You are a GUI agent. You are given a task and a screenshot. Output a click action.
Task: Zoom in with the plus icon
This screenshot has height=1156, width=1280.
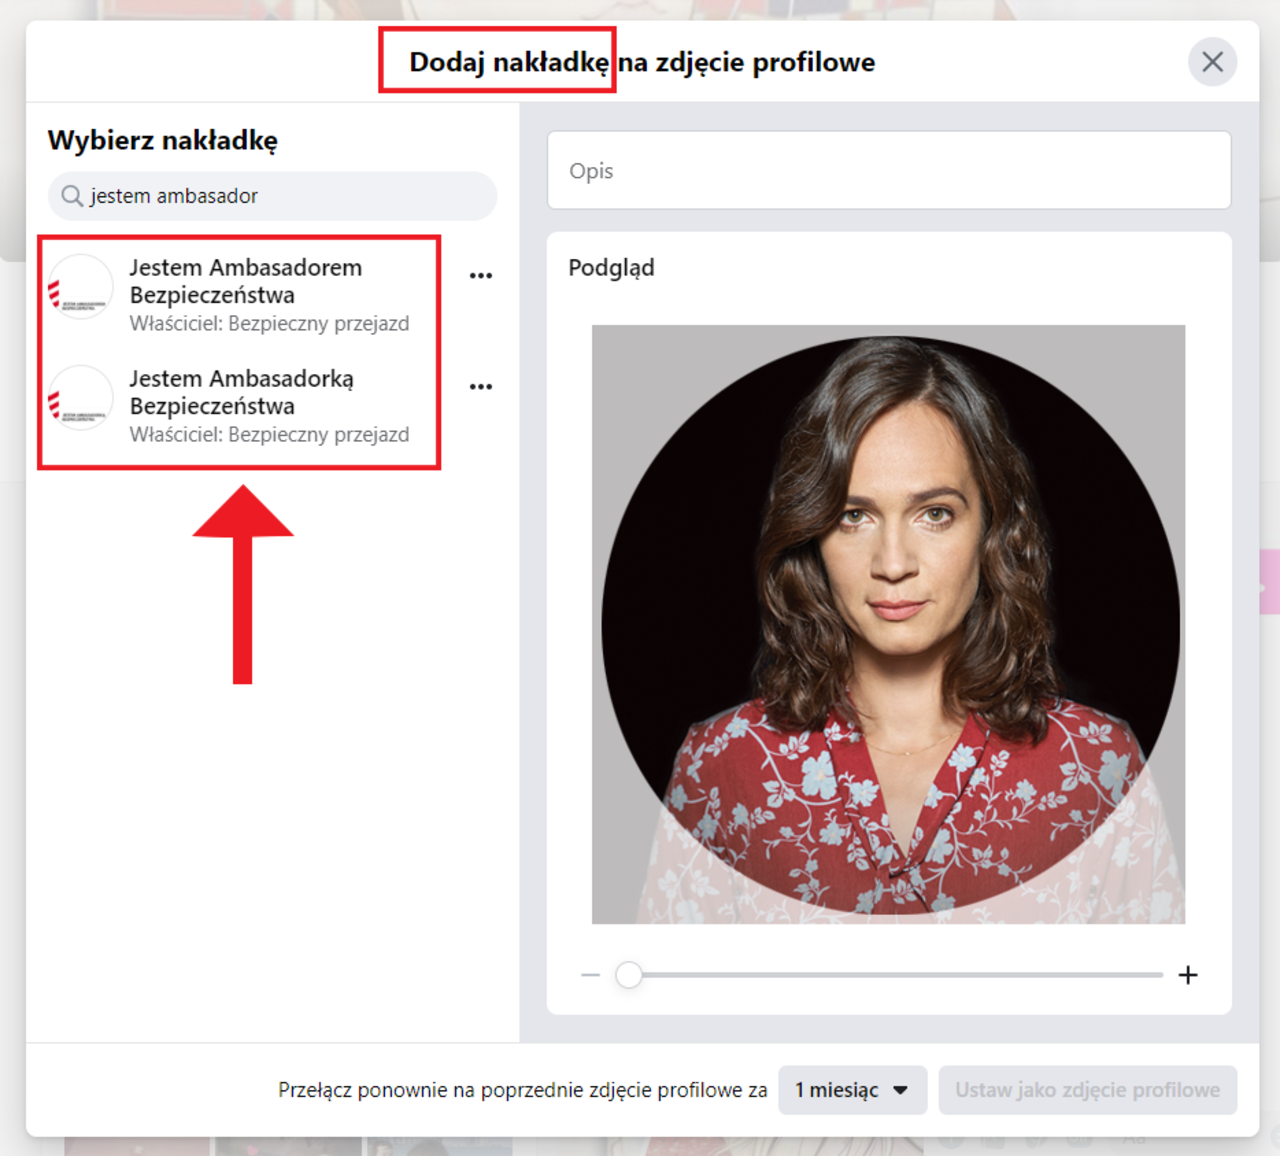[x=1188, y=975]
